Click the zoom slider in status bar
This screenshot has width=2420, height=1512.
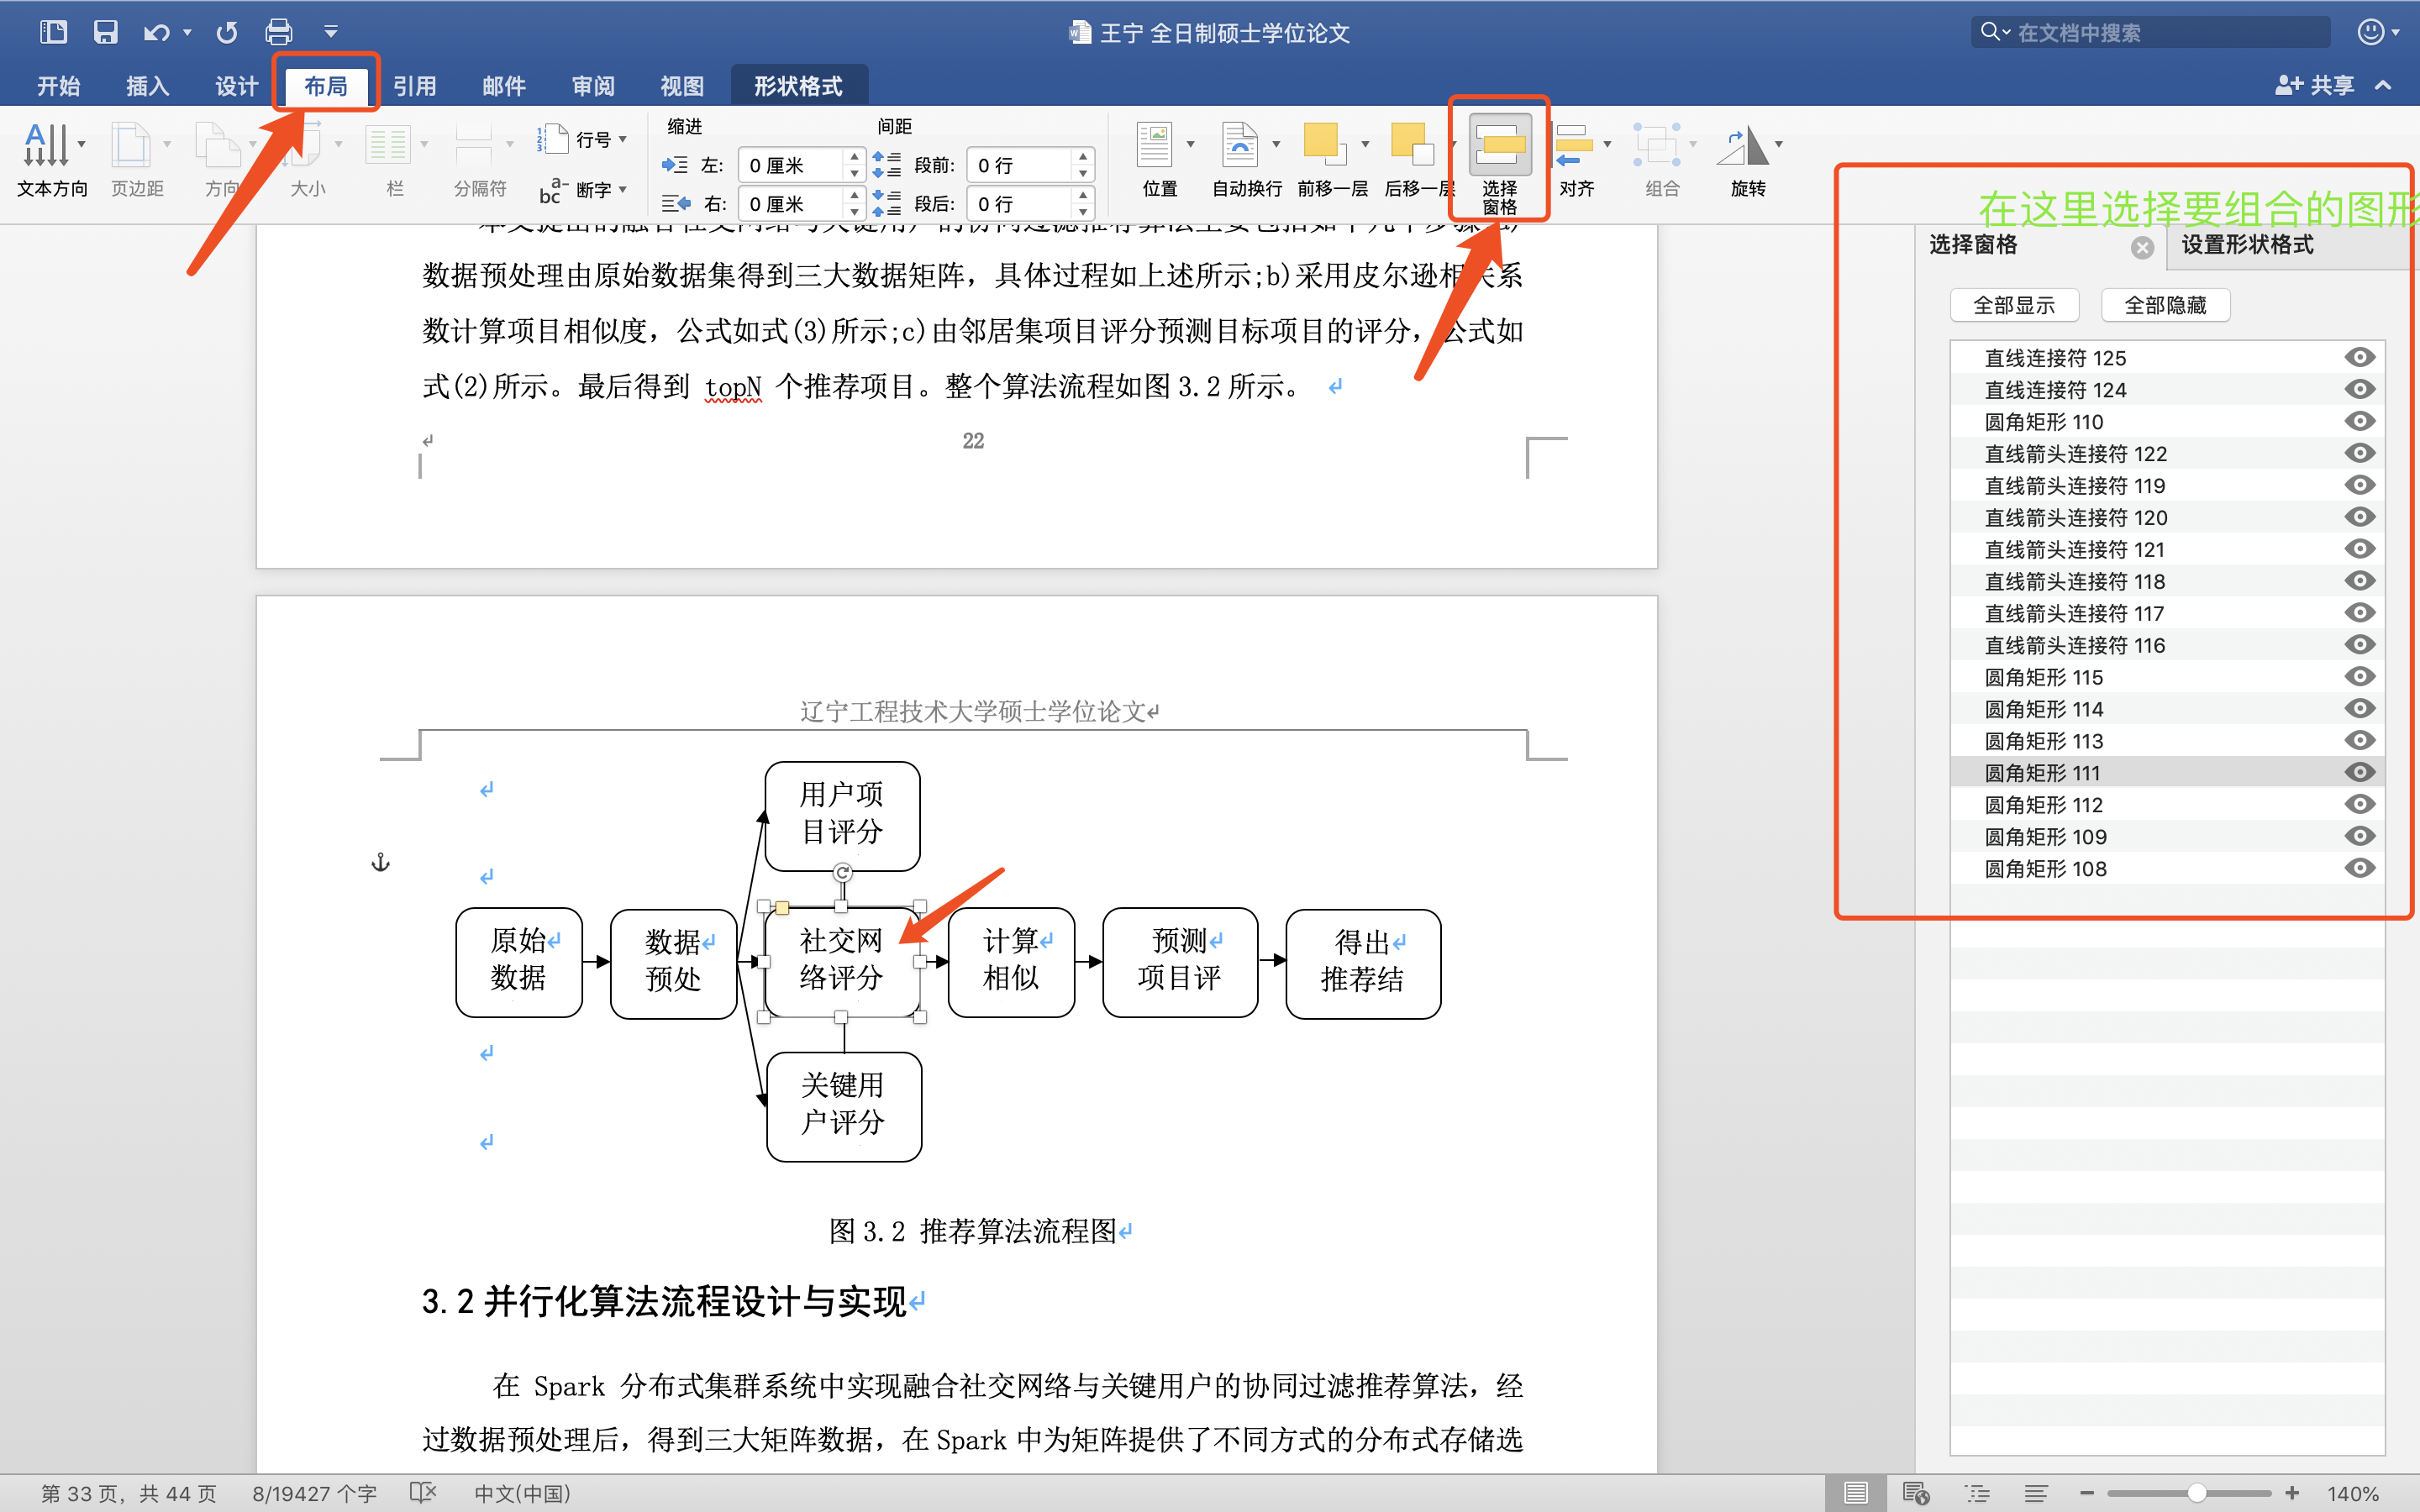pyautogui.click(x=2196, y=1493)
